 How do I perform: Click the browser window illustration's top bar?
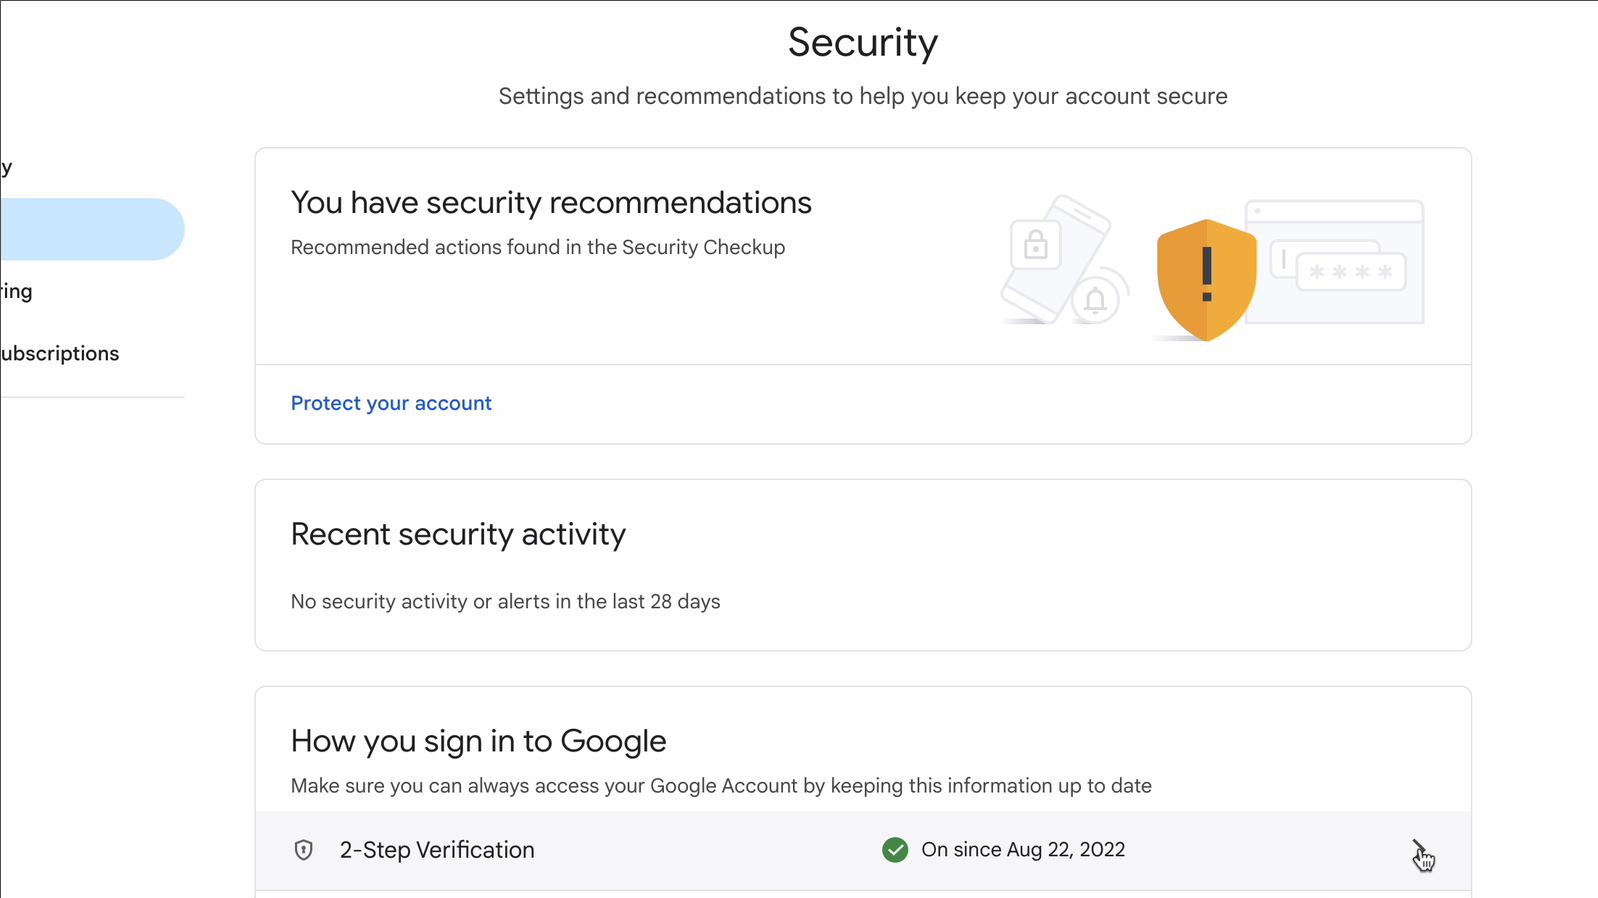point(1334,211)
